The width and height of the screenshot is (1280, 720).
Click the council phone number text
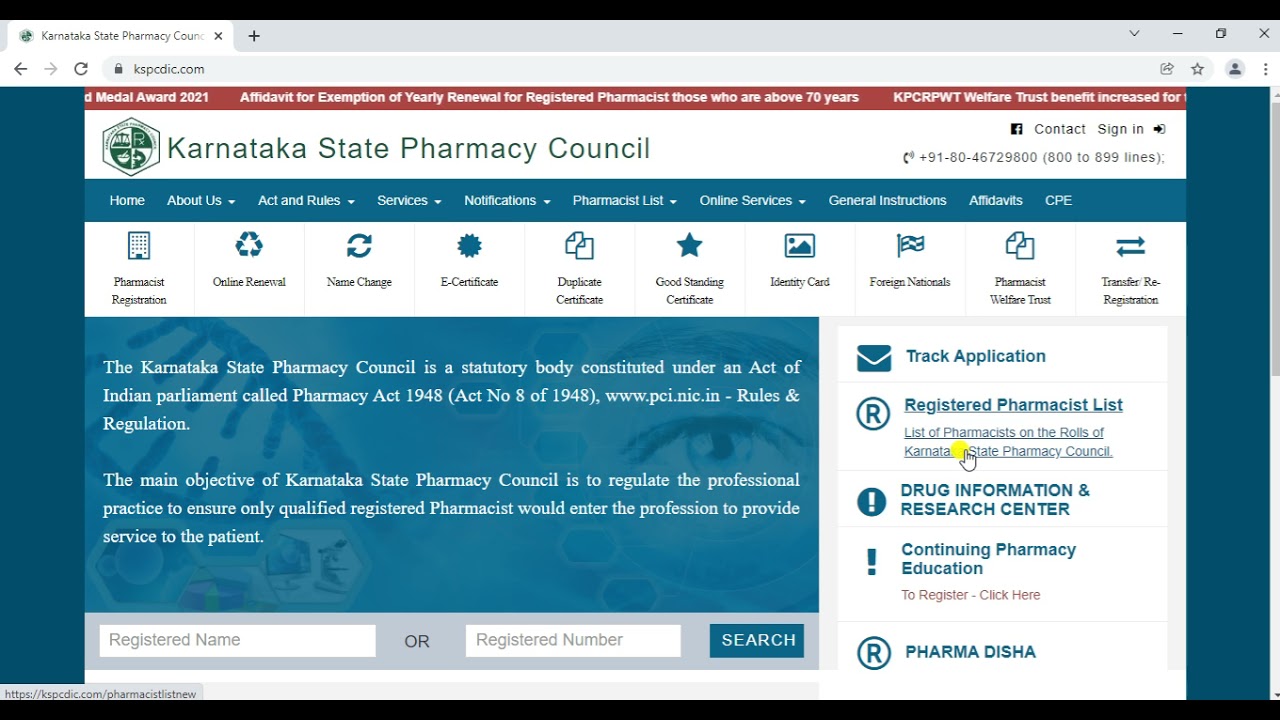point(1034,158)
